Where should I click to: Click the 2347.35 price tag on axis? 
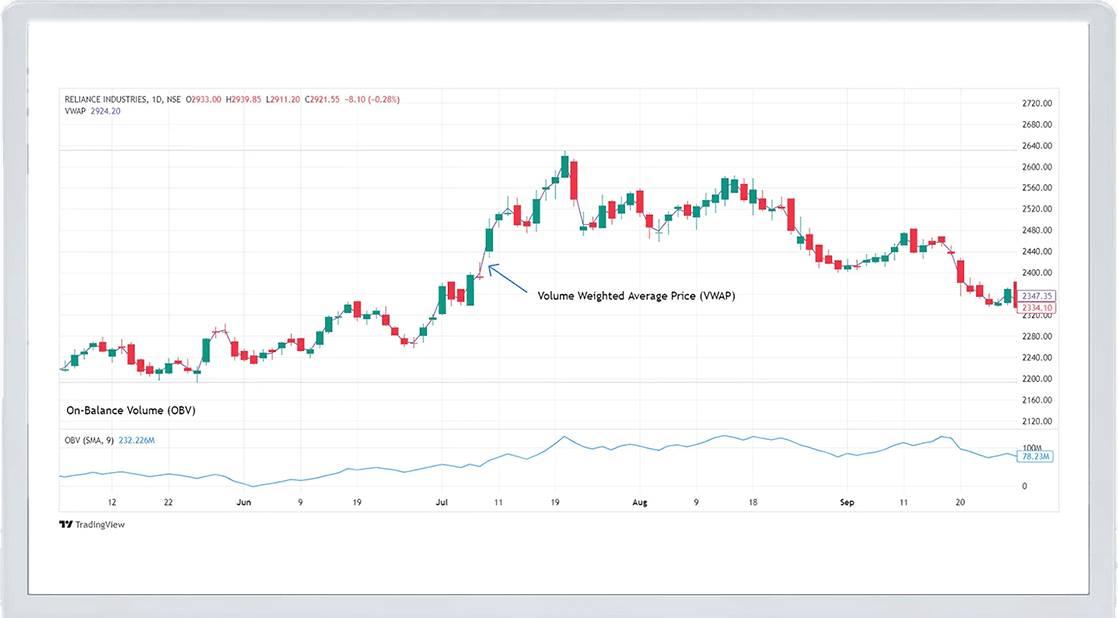tap(1036, 296)
